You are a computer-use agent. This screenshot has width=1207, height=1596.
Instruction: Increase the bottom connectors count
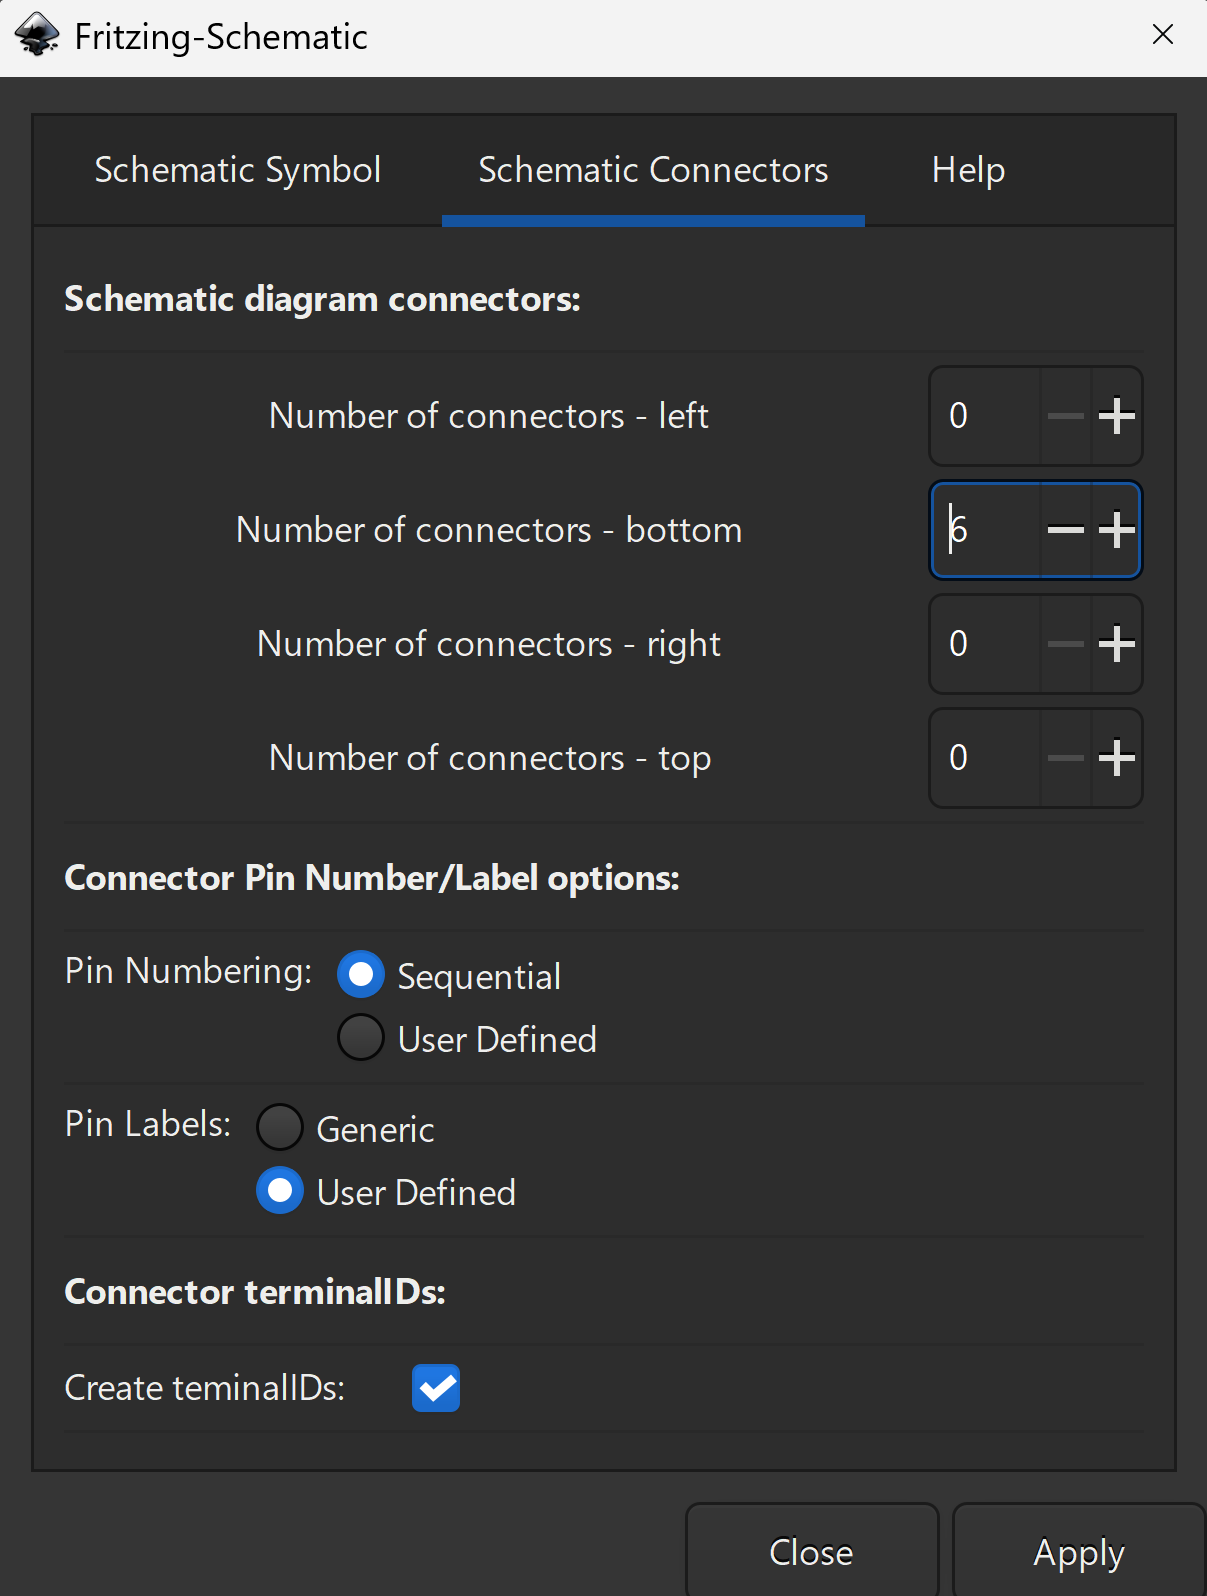(1116, 530)
